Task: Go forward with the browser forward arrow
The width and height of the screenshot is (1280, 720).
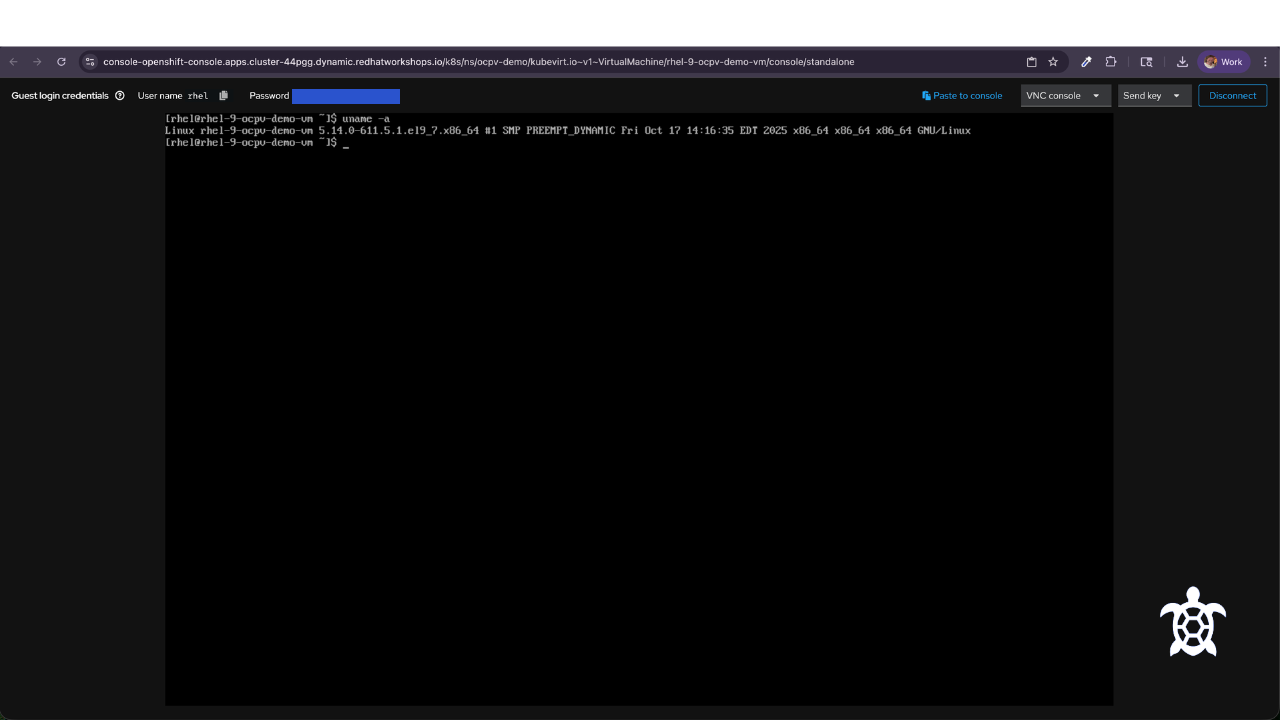Action: (x=37, y=62)
